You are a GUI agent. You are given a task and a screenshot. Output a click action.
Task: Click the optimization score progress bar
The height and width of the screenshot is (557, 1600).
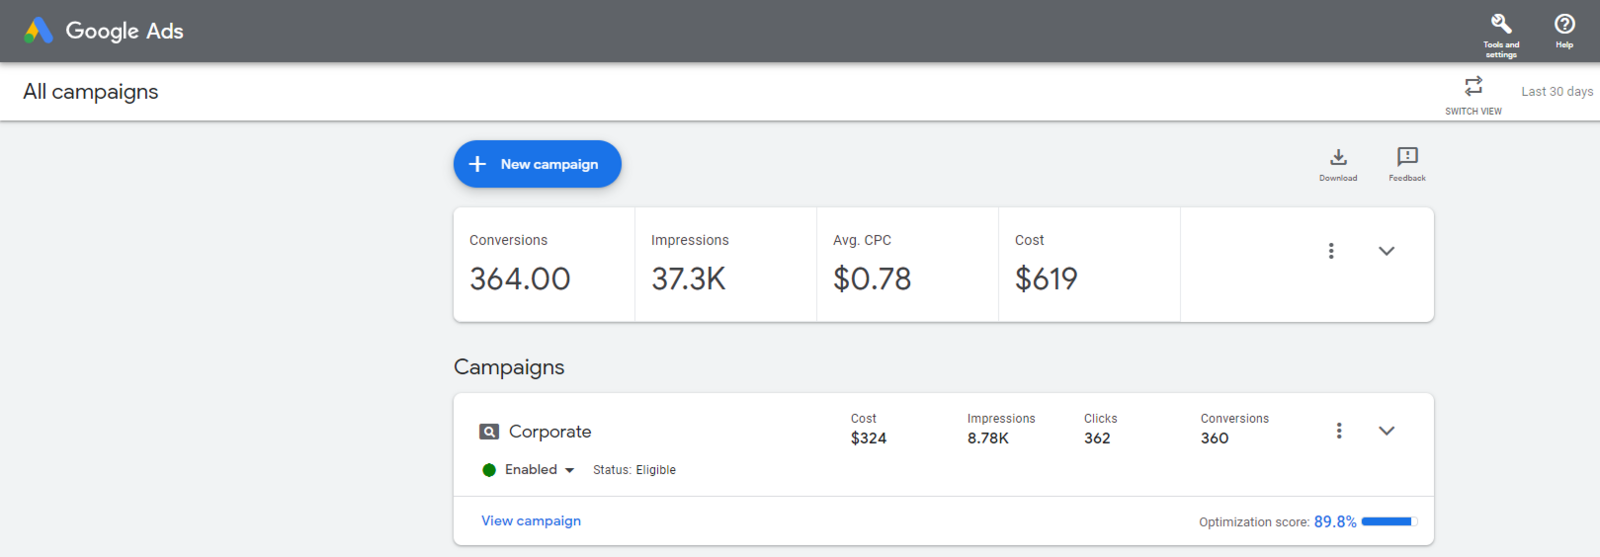coord(1389,522)
